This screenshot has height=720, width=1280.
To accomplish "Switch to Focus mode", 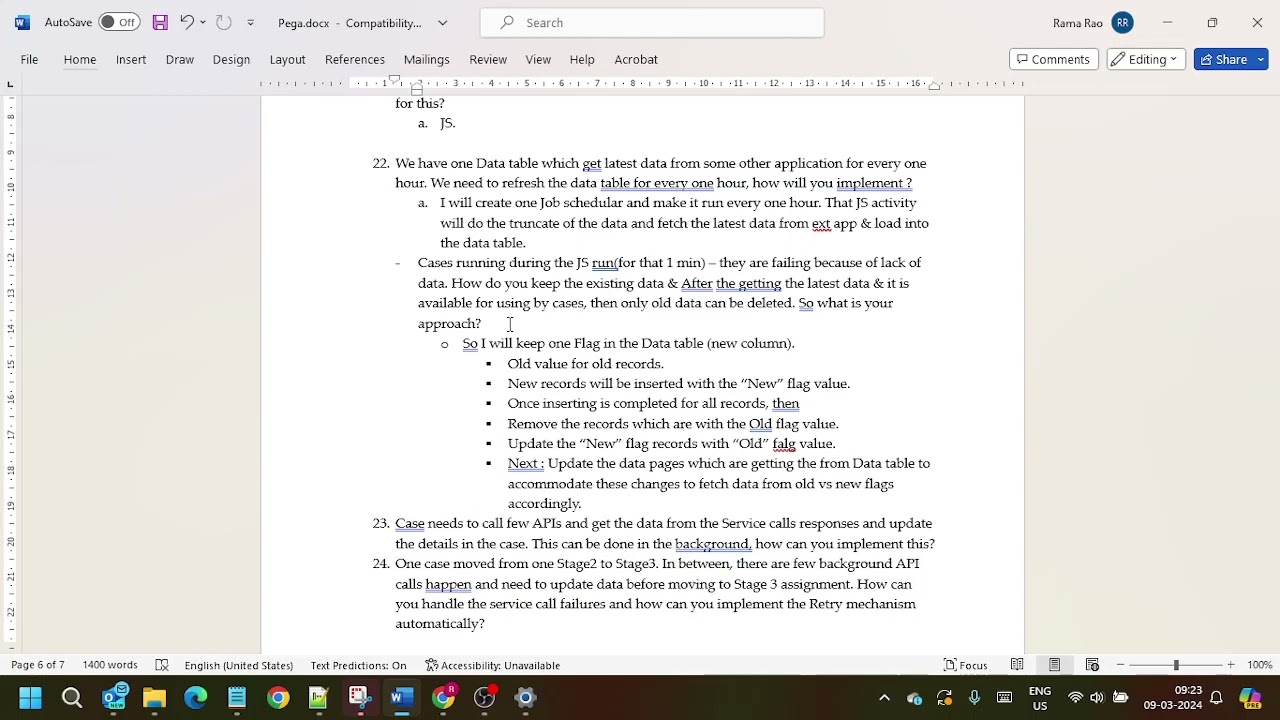I will (966, 665).
